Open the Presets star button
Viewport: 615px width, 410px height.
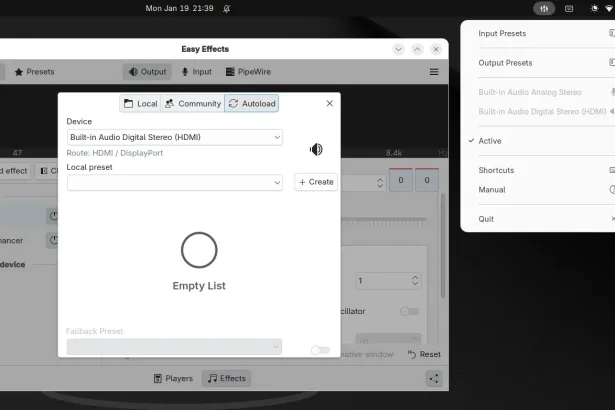click(34, 72)
